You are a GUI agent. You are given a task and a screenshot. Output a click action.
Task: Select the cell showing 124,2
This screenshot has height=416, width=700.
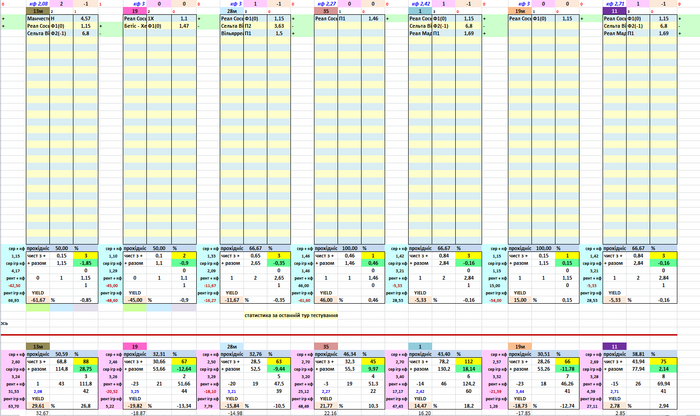click(468, 383)
